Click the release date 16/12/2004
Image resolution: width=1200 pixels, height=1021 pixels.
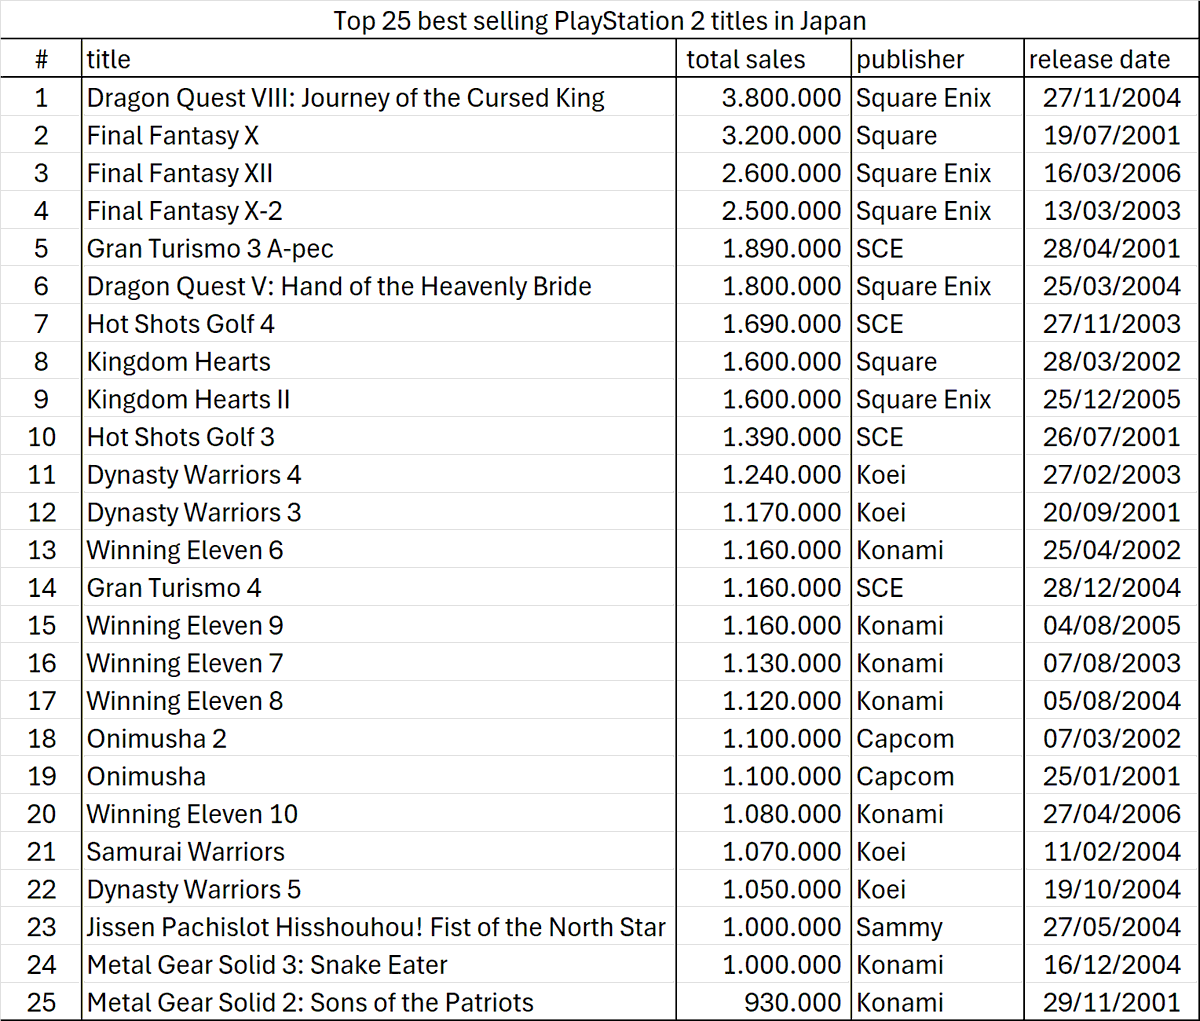1111,965
